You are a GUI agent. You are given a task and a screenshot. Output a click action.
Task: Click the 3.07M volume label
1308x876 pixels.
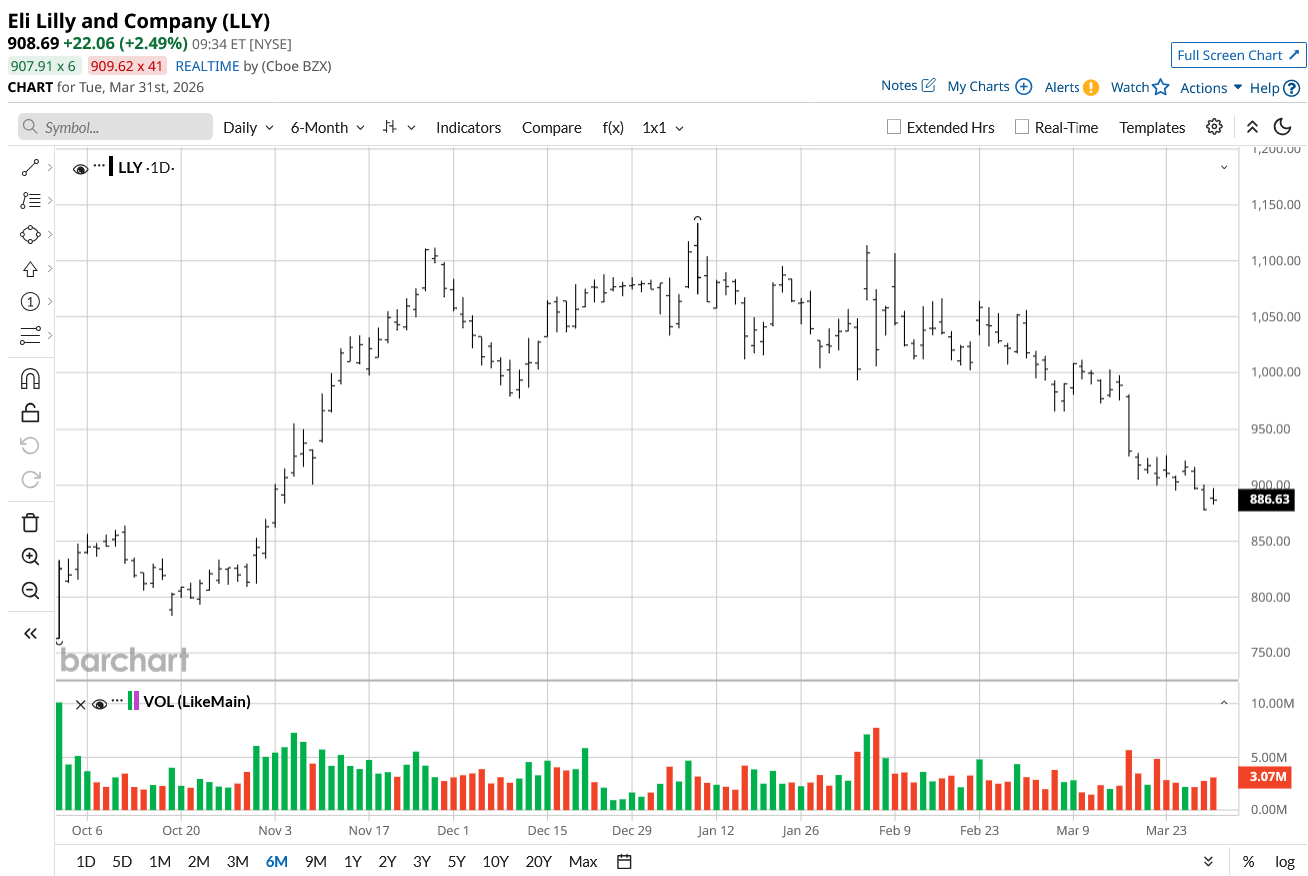coord(1265,776)
